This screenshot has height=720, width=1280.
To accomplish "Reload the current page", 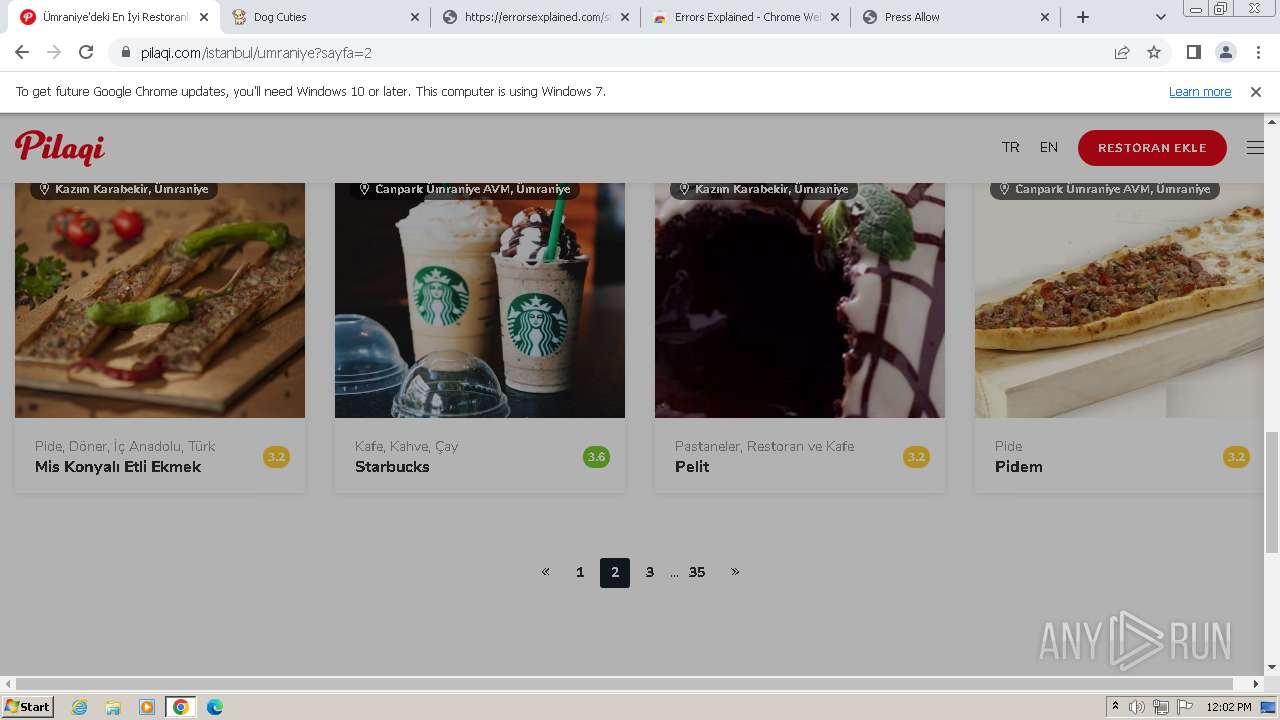I will click(x=86, y=52).
